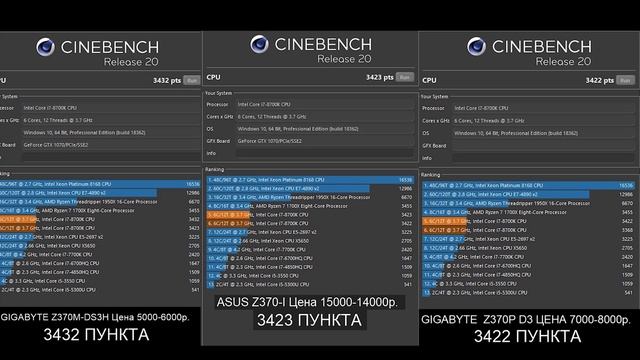Click the Cinebench logo in the 3432 pts panel
This screenshot has height=360, width=640.
pos(45,47)
